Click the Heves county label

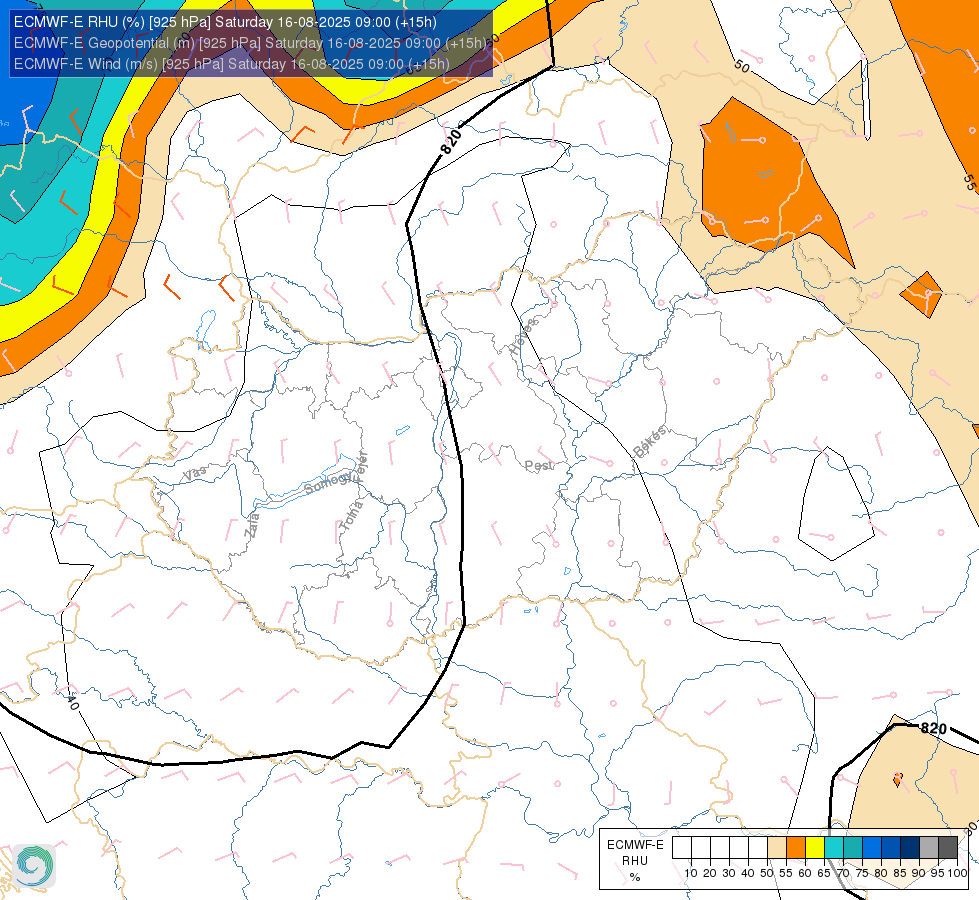pos(523,336)
